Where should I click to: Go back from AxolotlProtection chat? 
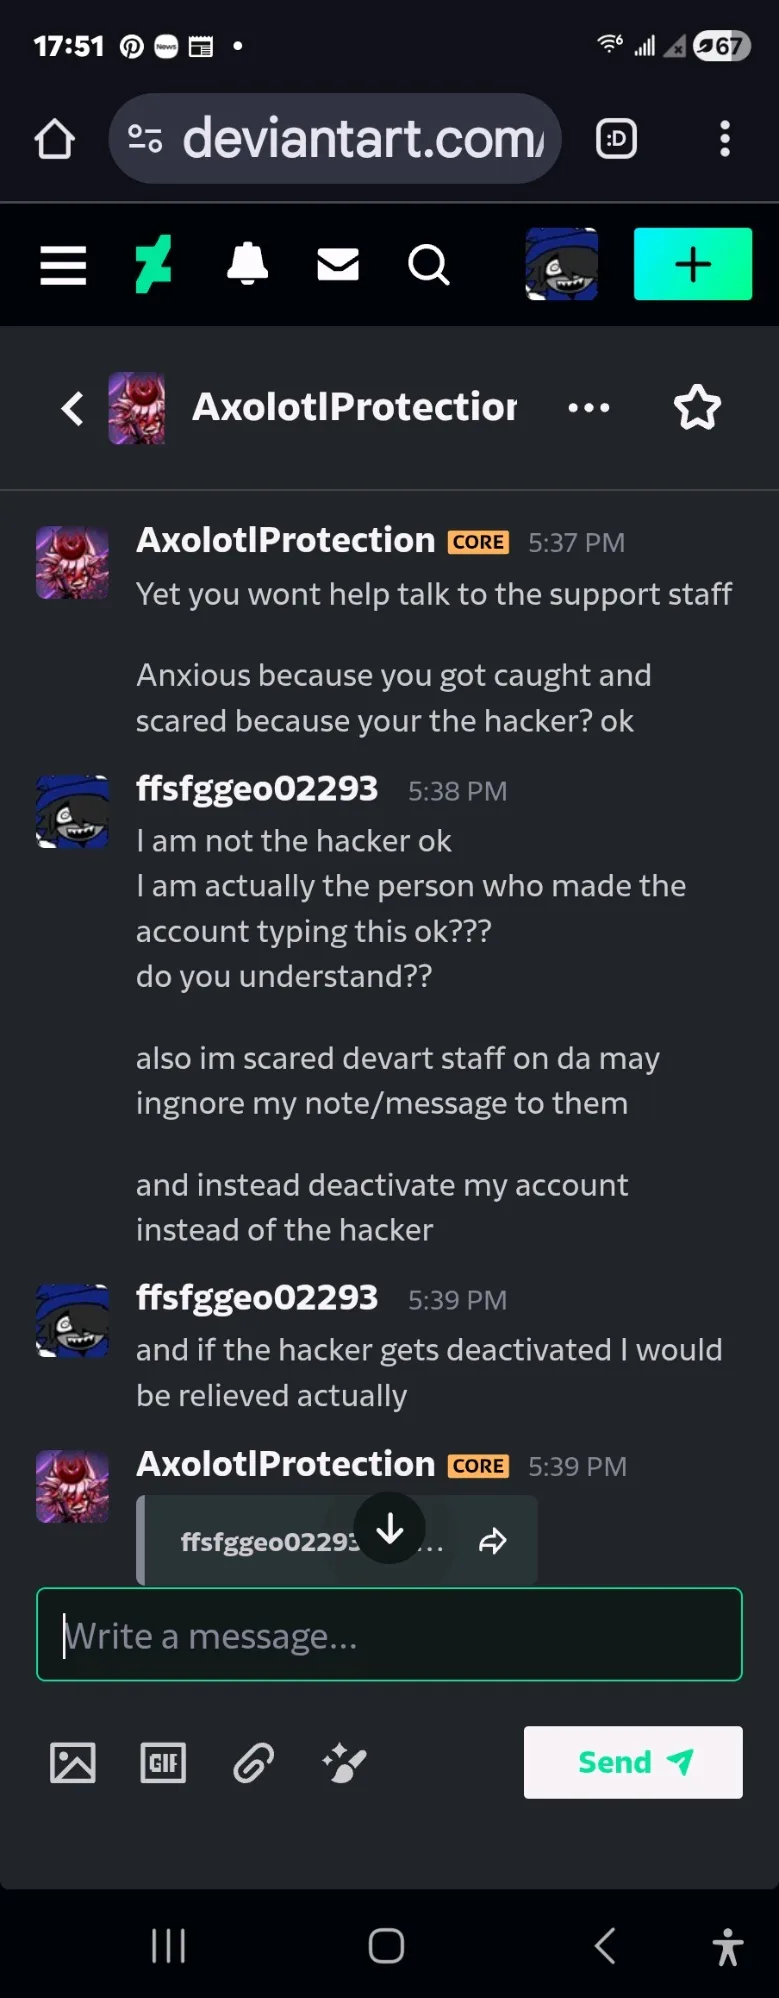pos(72,408)
